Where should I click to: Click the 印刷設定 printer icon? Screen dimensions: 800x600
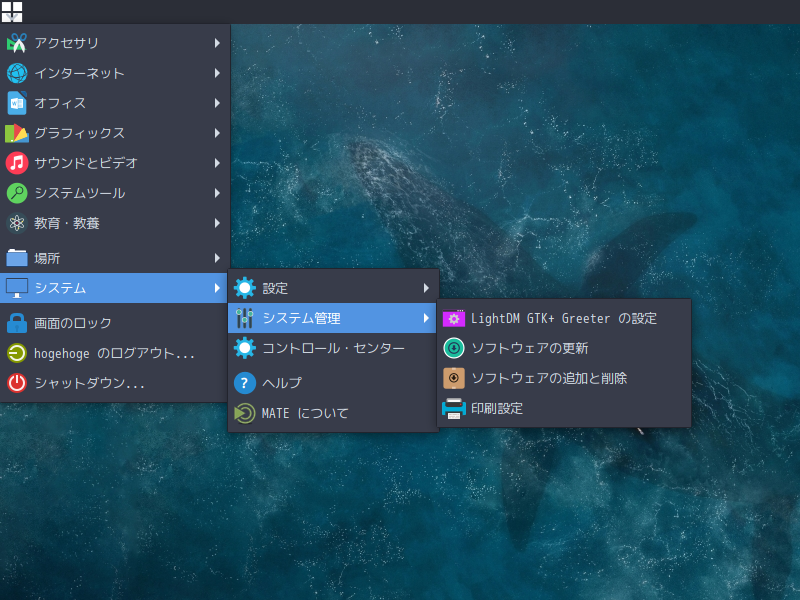click(x=454, y=408)
